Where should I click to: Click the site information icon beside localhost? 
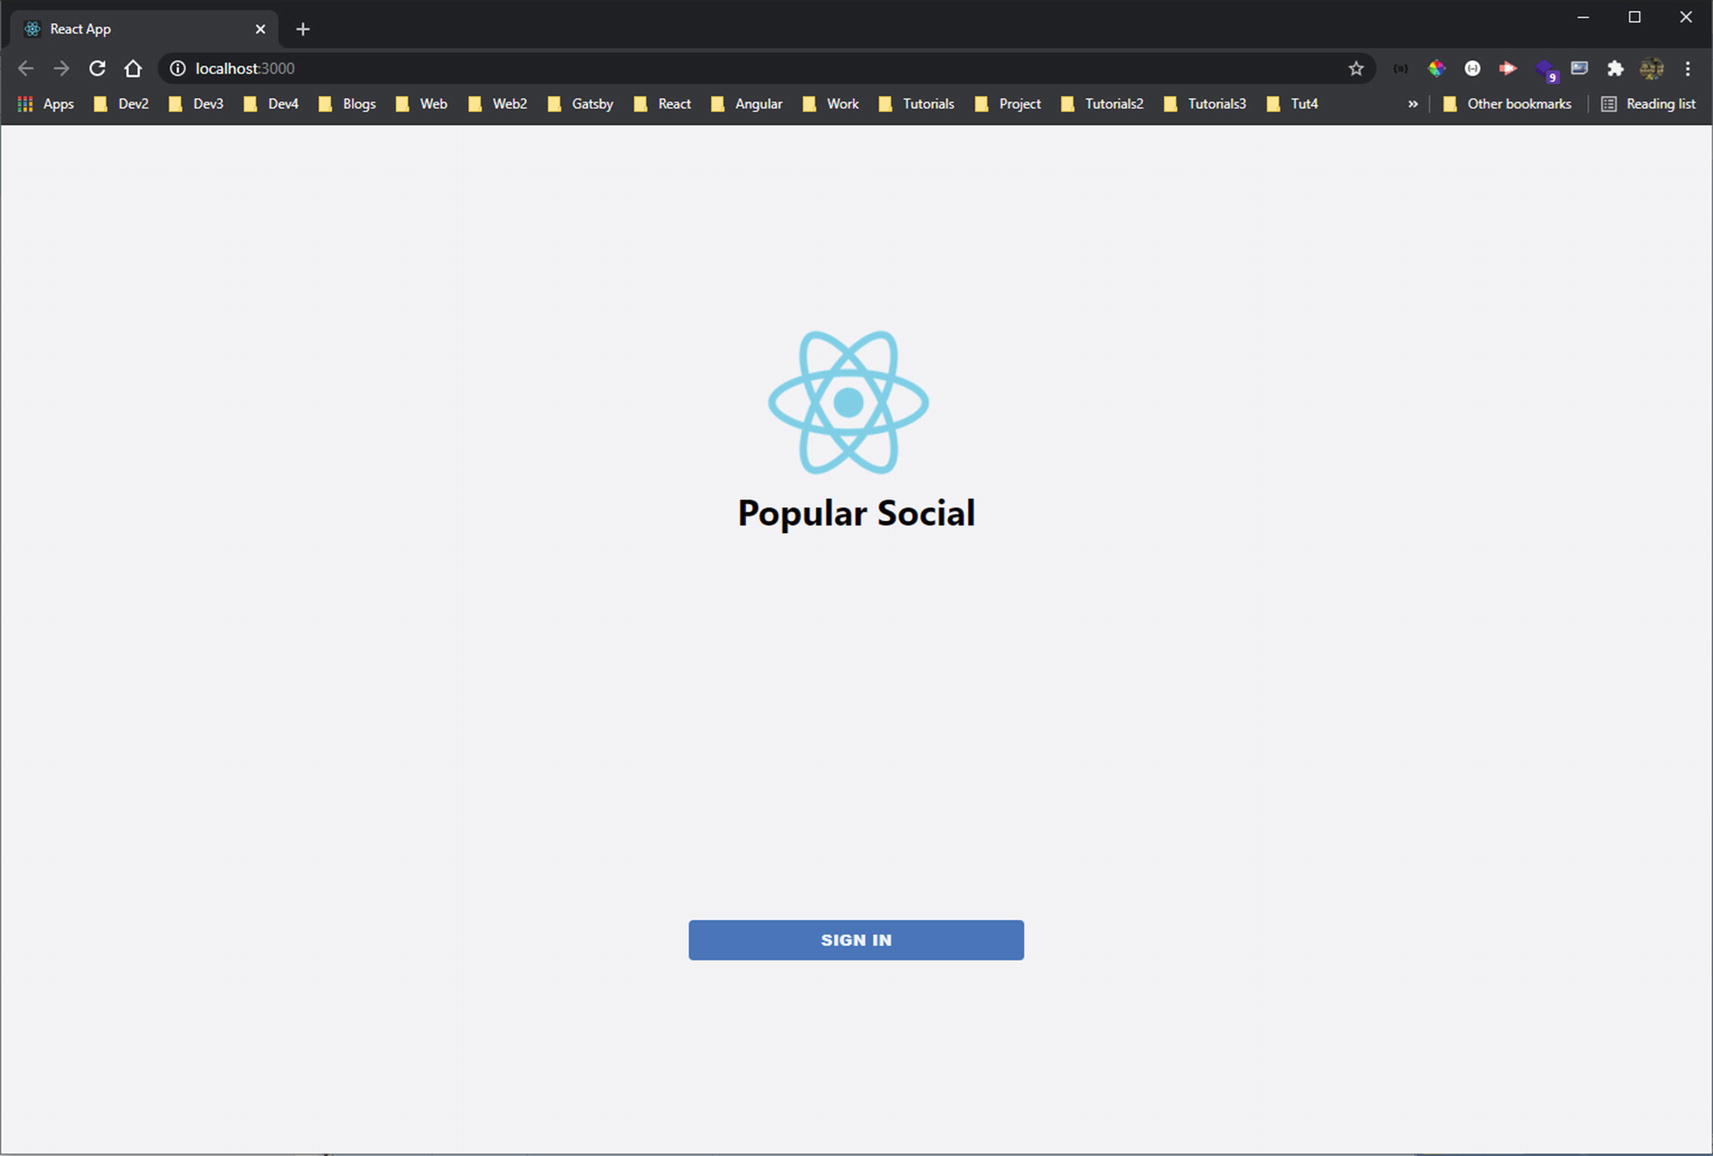178,68
